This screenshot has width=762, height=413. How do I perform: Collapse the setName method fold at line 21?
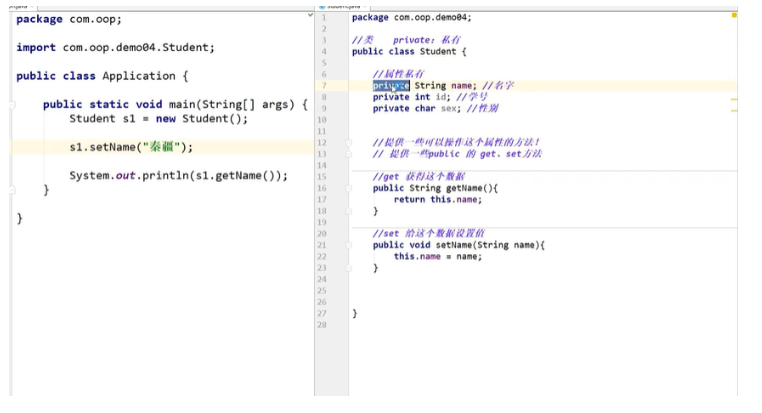click(x=348, y=245)
